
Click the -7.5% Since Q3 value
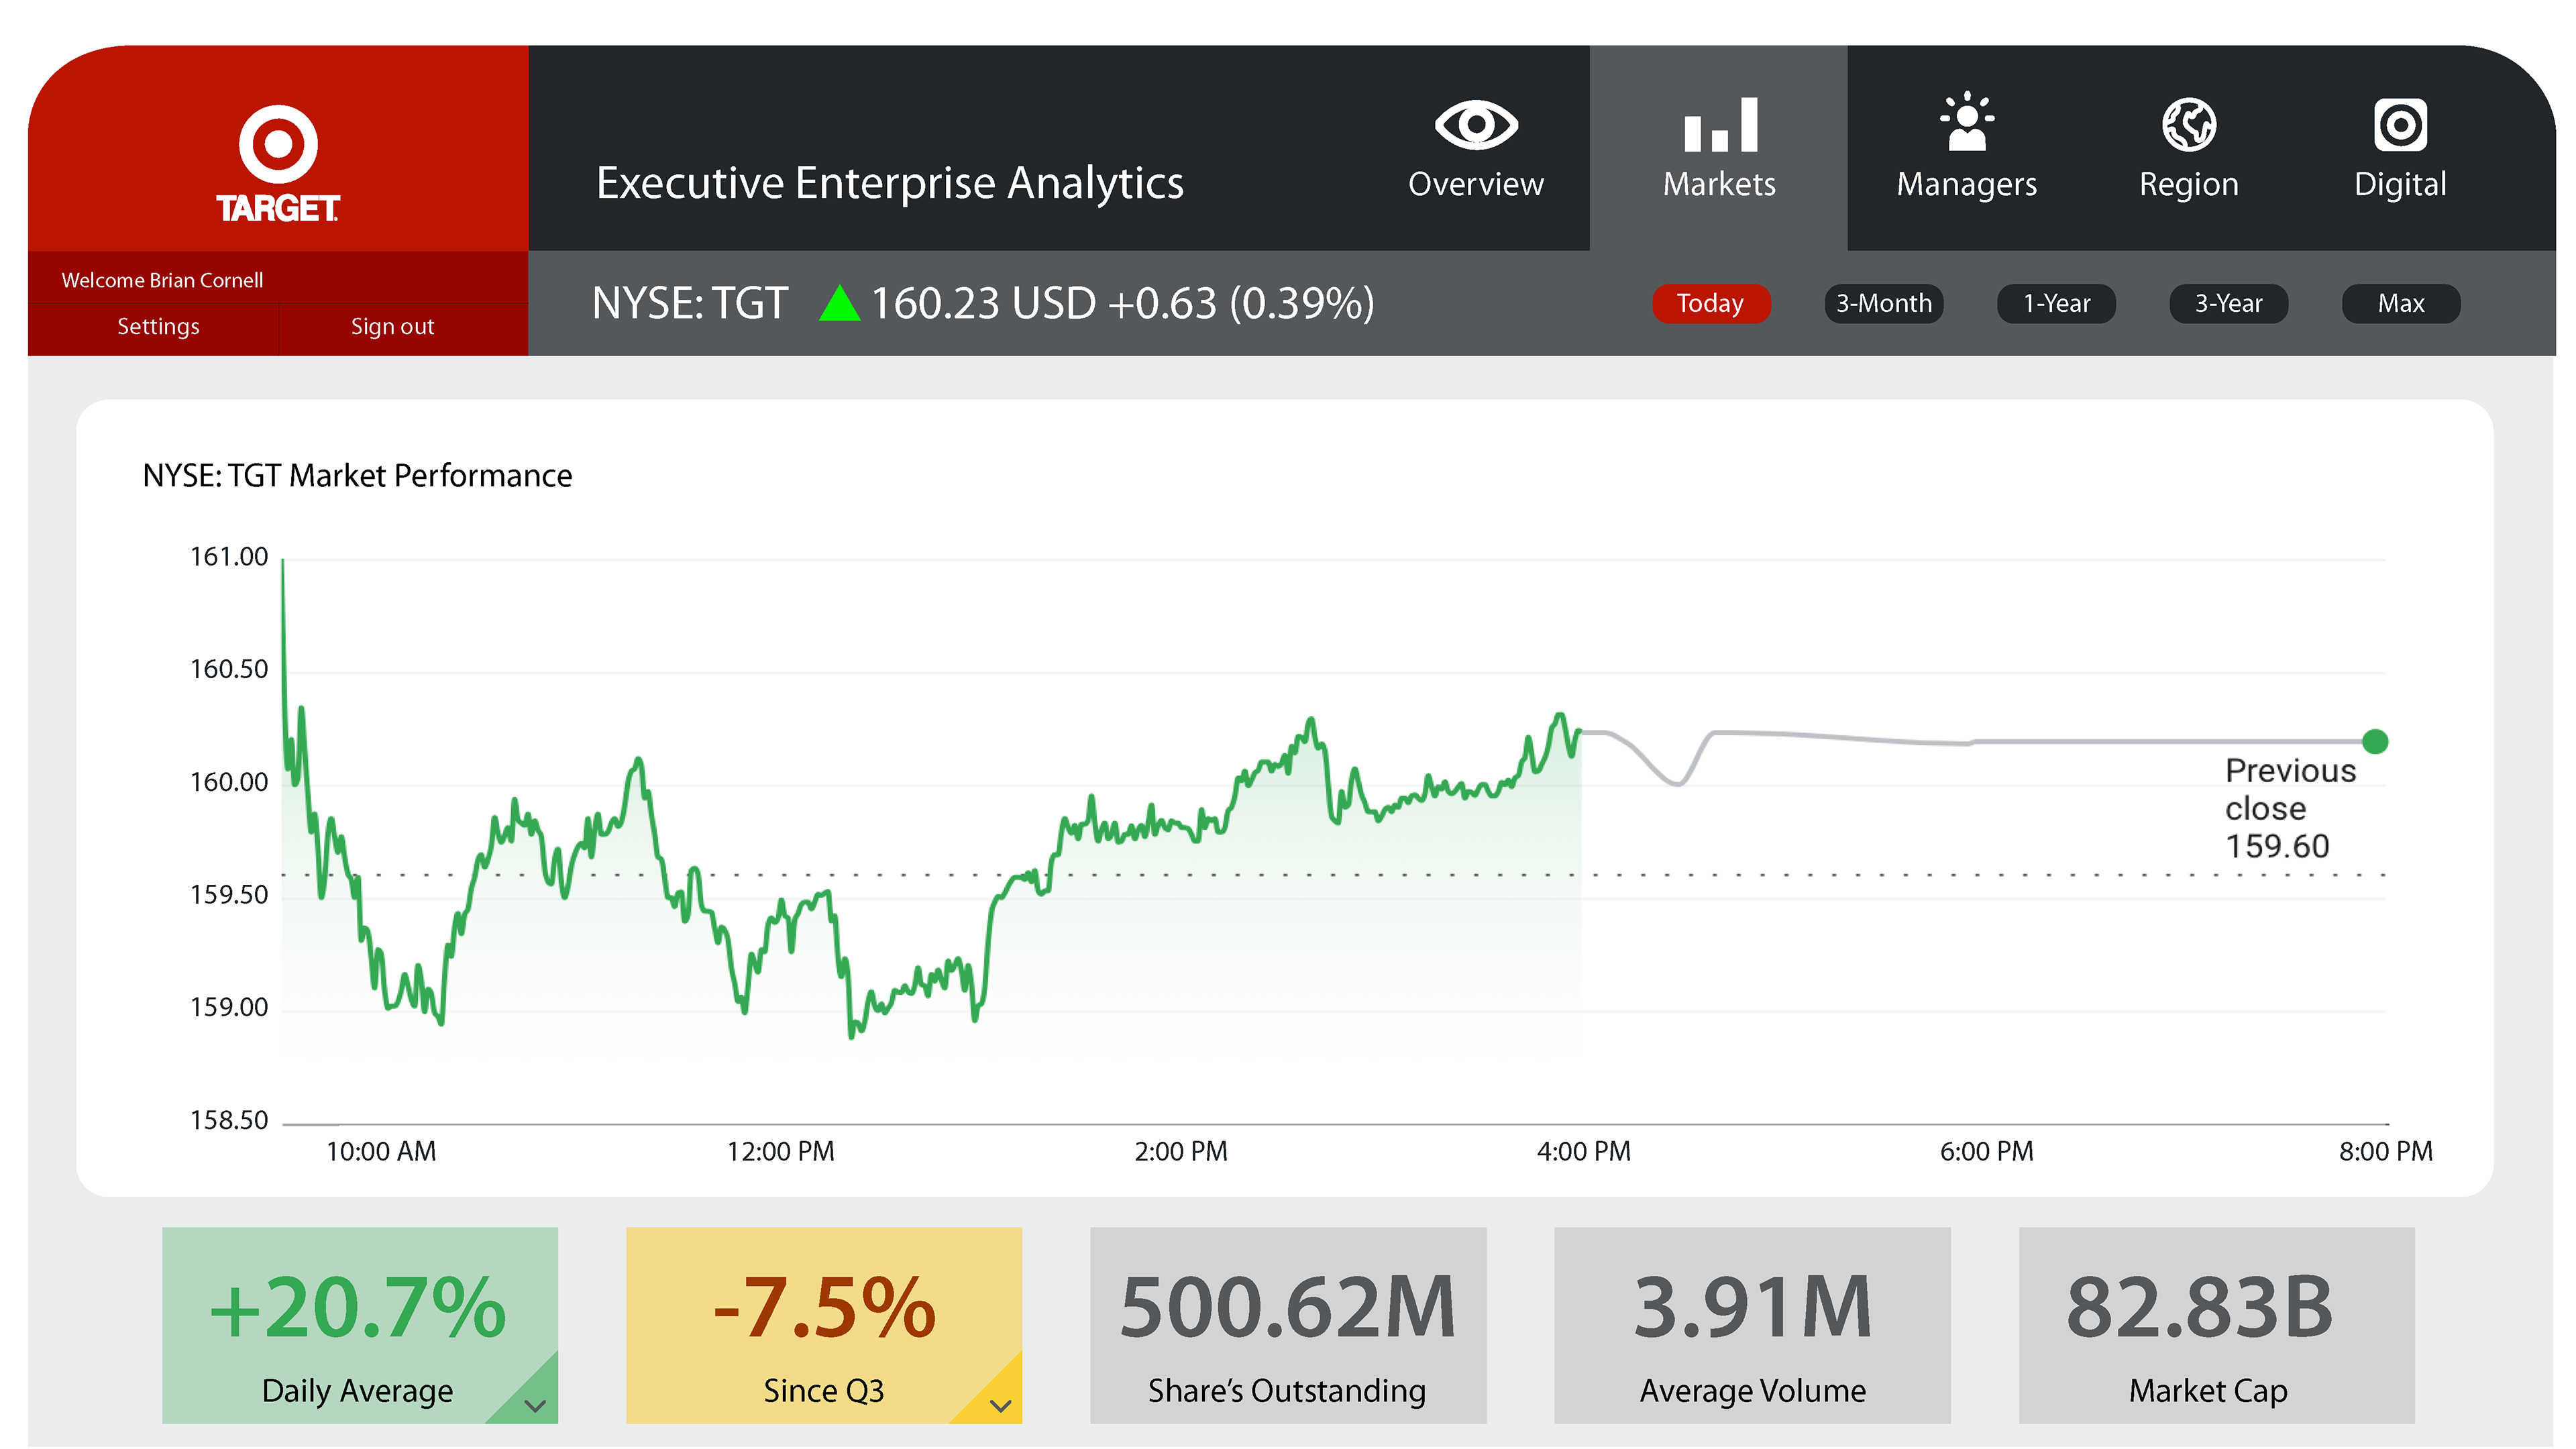(x=824, y=1307)
